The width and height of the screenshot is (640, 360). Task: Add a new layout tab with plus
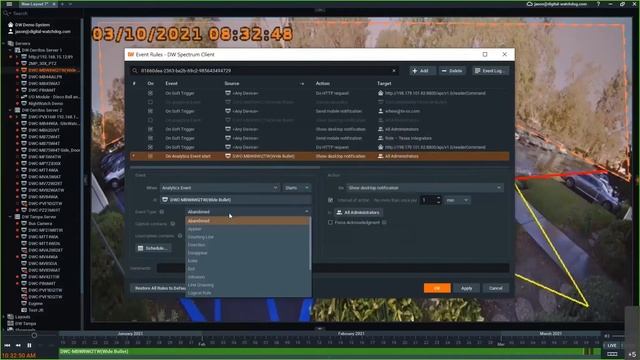[x=62, y=4]
